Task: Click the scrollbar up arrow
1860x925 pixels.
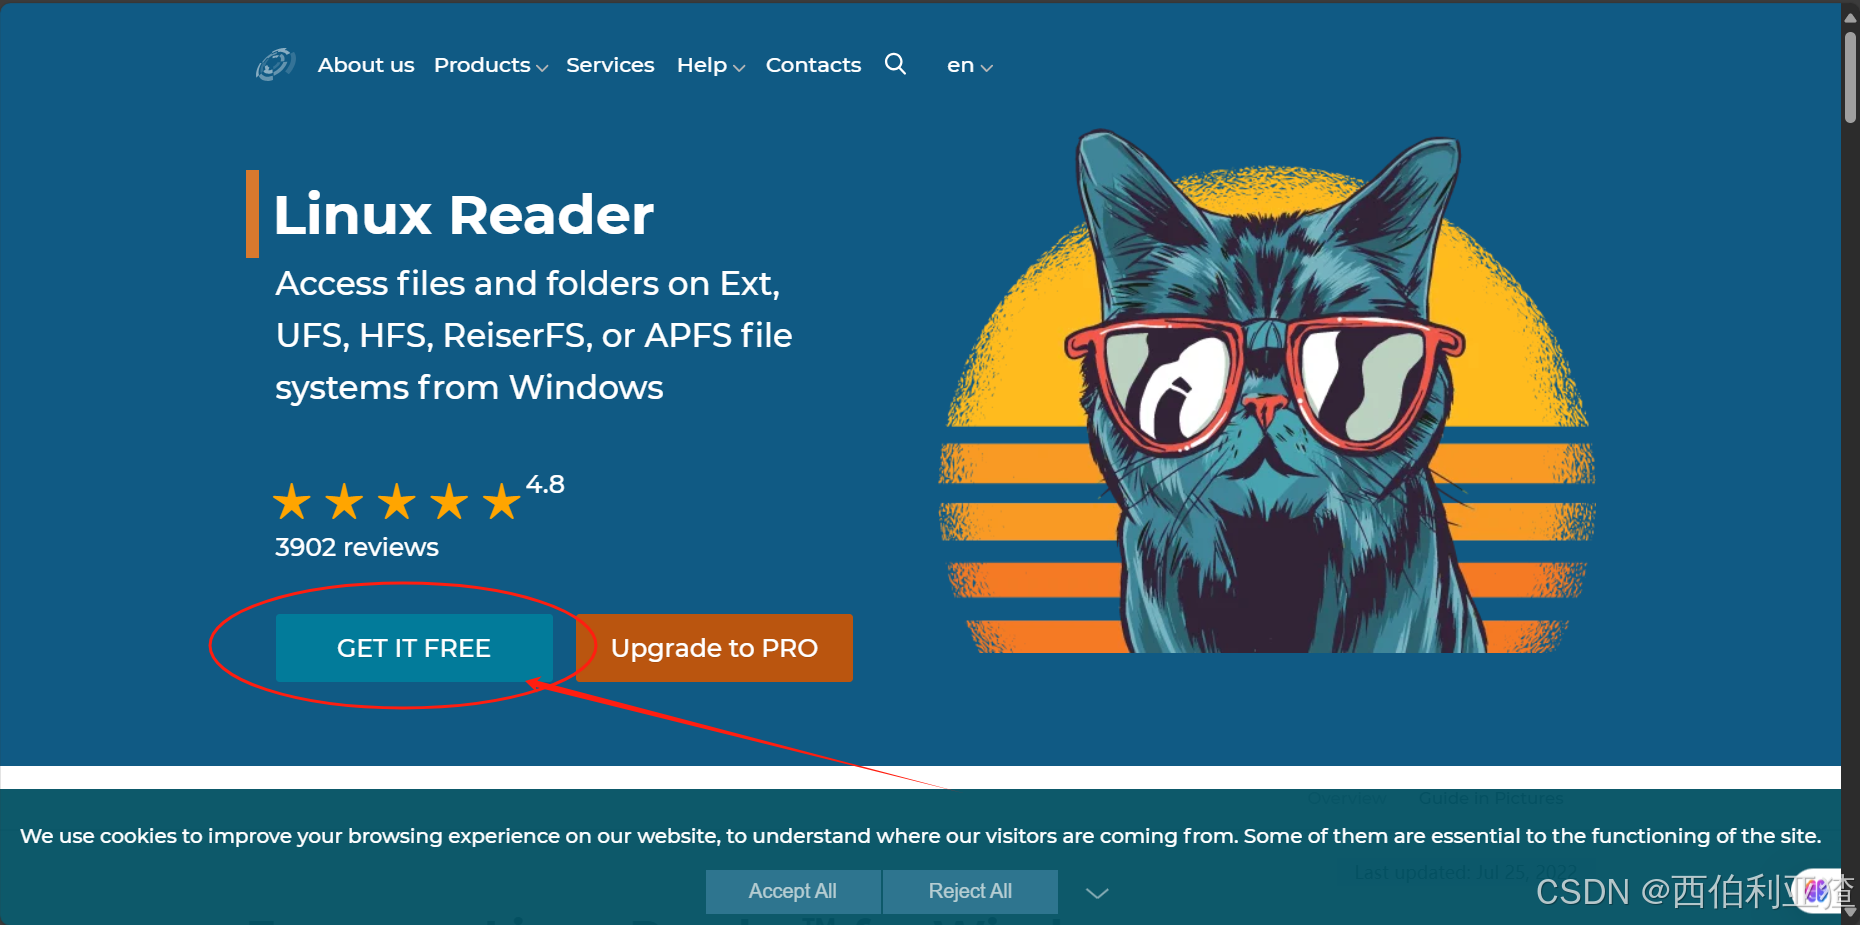Action: tap(1850, 17)
